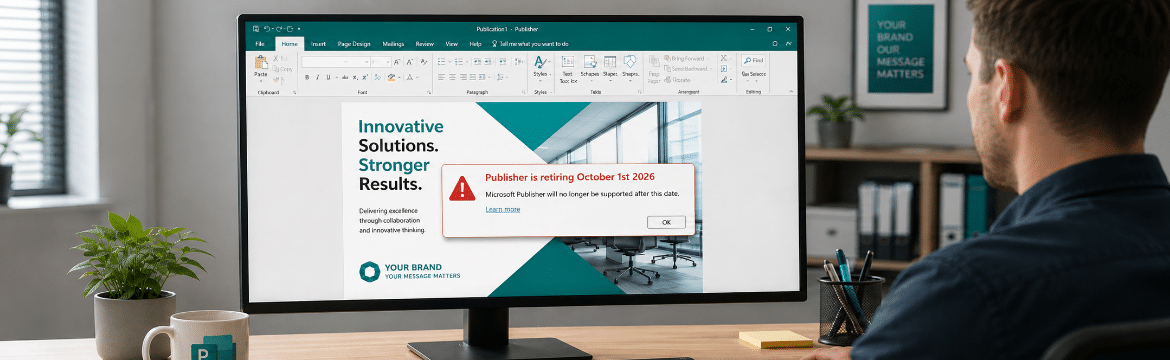Click the Find button in Editing group
This screenshot has height=360, width=1170.
tap(754, 60)
